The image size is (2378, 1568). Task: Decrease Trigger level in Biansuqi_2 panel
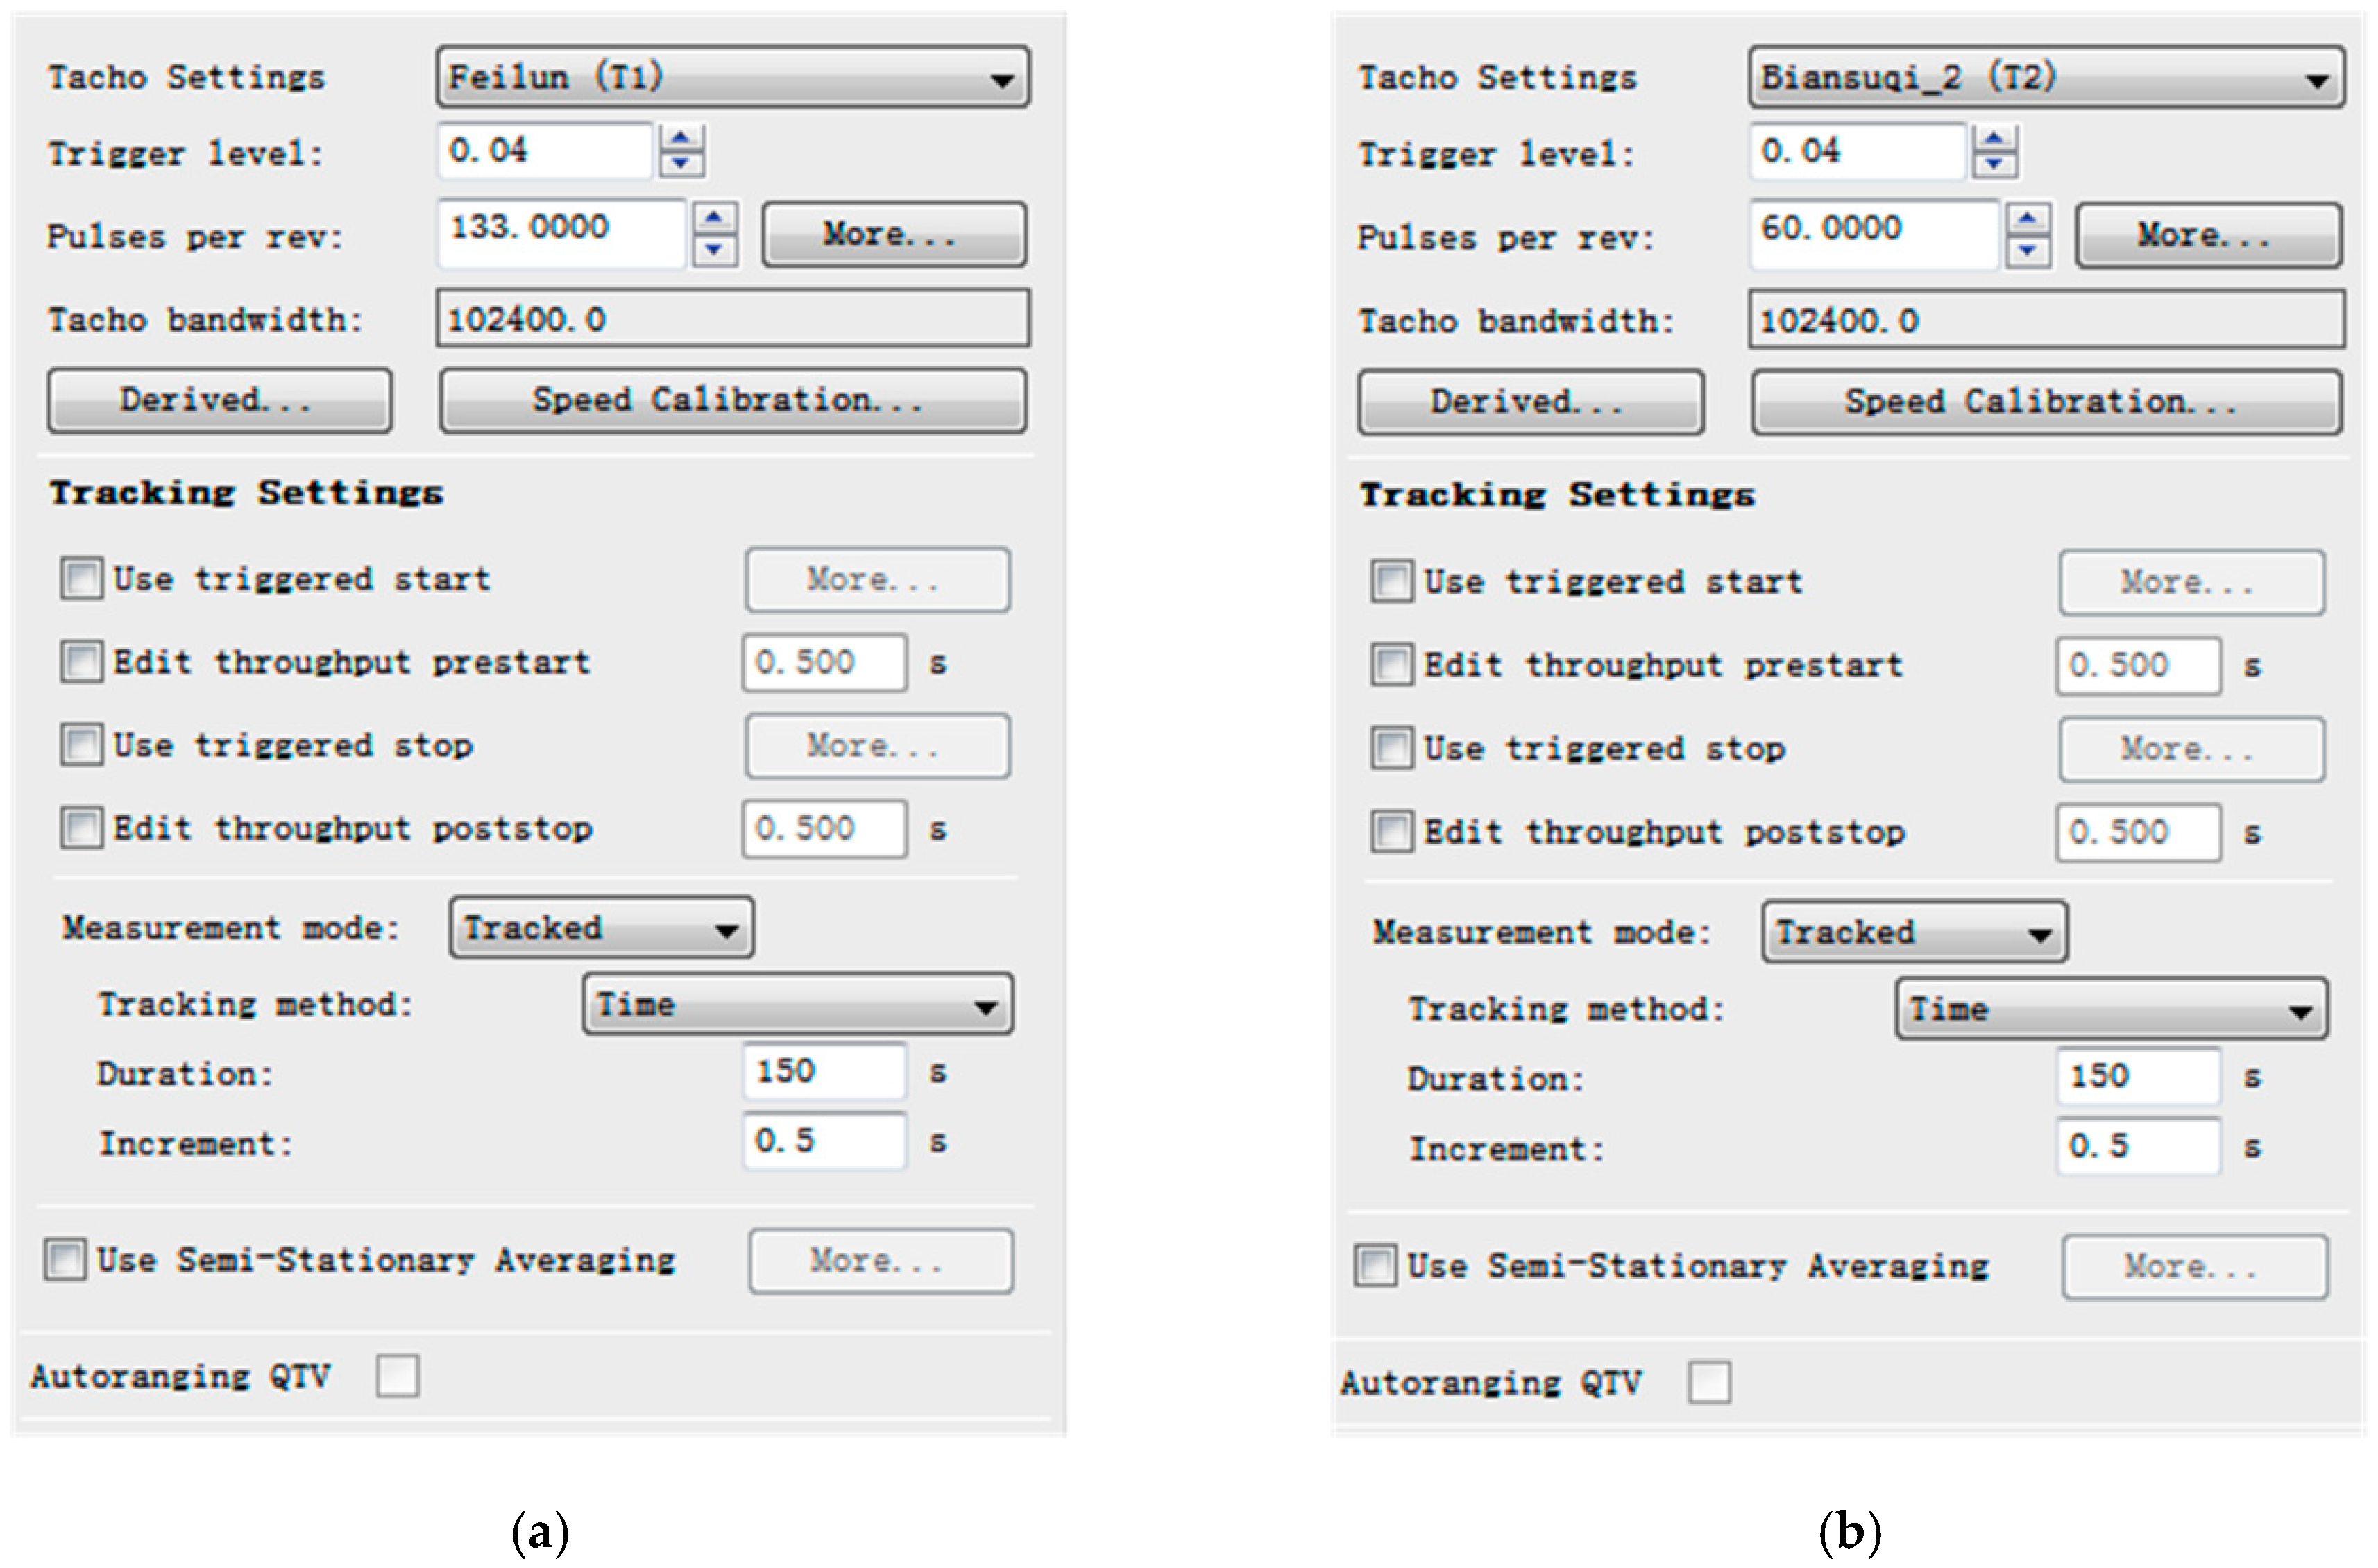(x=1994, y=164)
